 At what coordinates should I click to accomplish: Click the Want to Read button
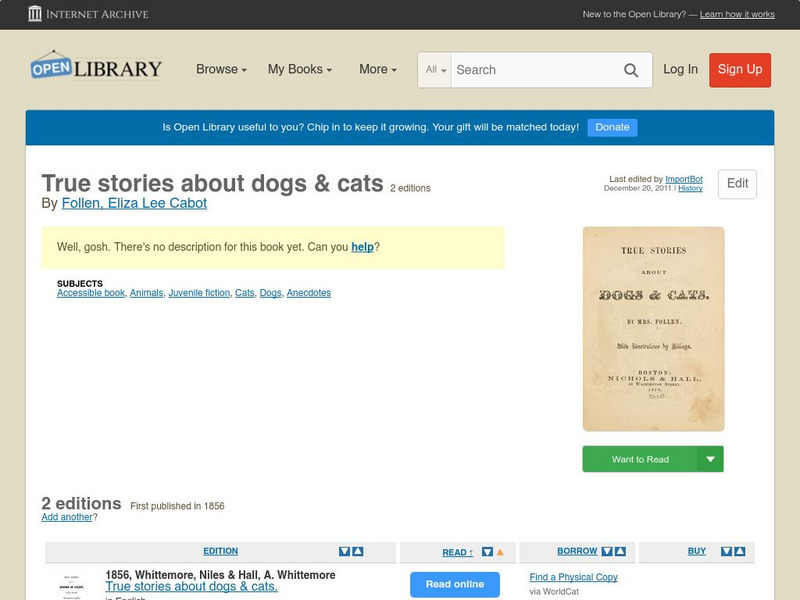640,459
